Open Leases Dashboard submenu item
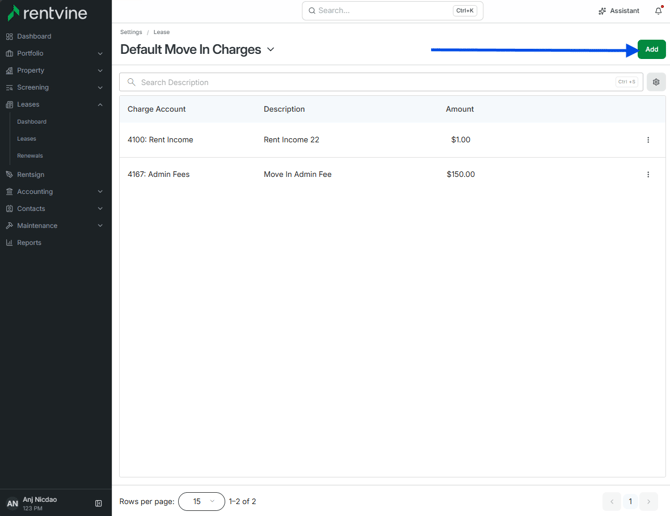 point(32,122)
